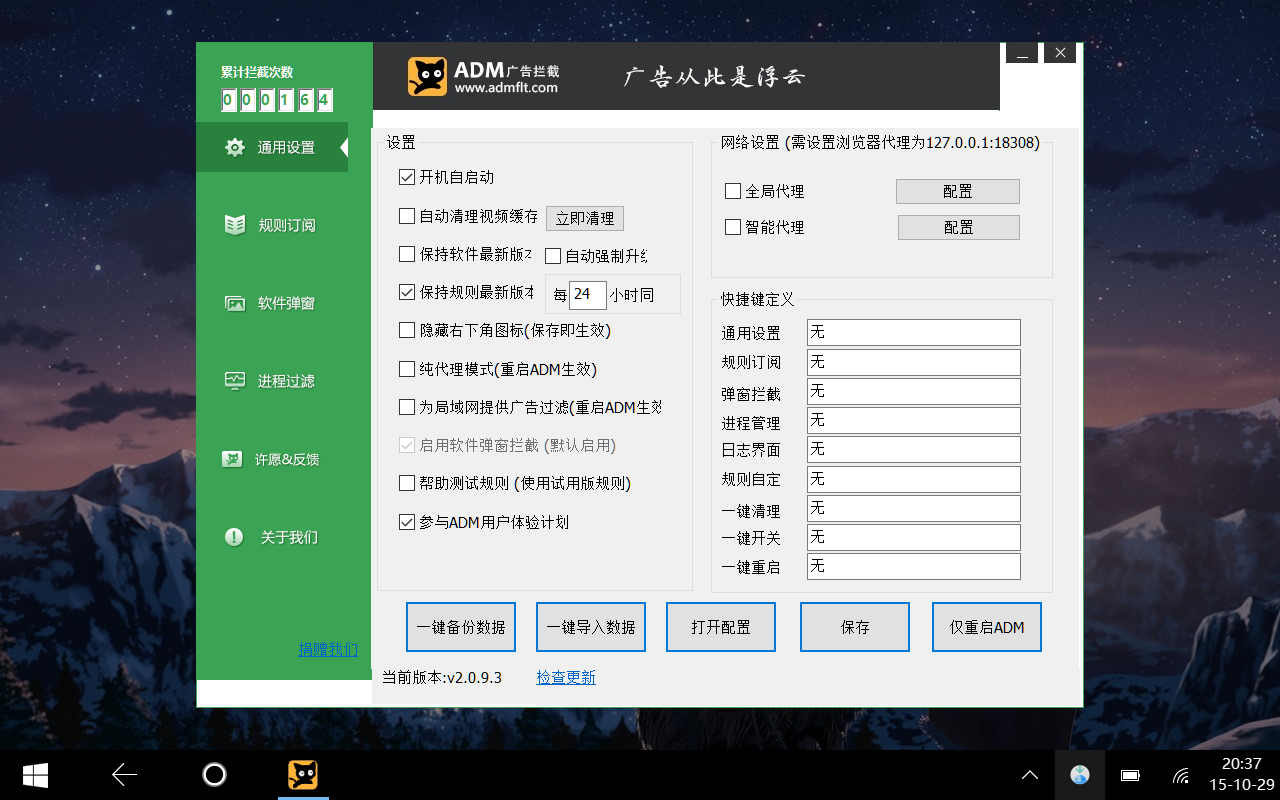Screen dimensions: 1280x800
Task: Click the battery tray icon
Action: (1131, 775)
